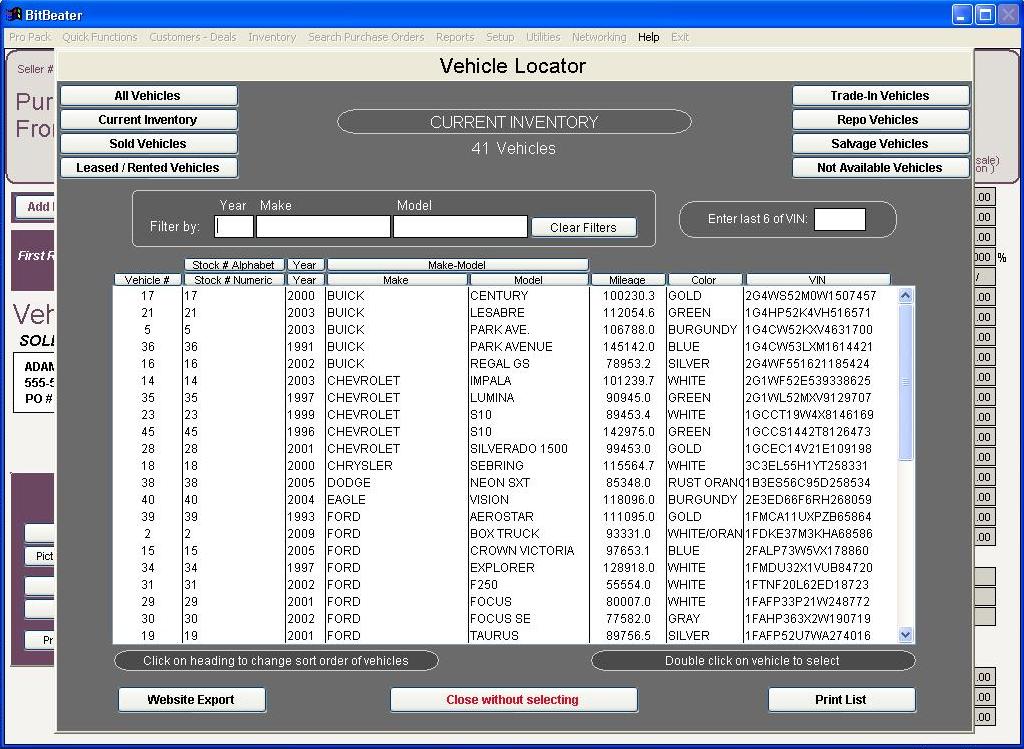The height and width of the screenshot is (749, 1024).
Task: Print the vehicle list
Action: click(x=841, y=700)
